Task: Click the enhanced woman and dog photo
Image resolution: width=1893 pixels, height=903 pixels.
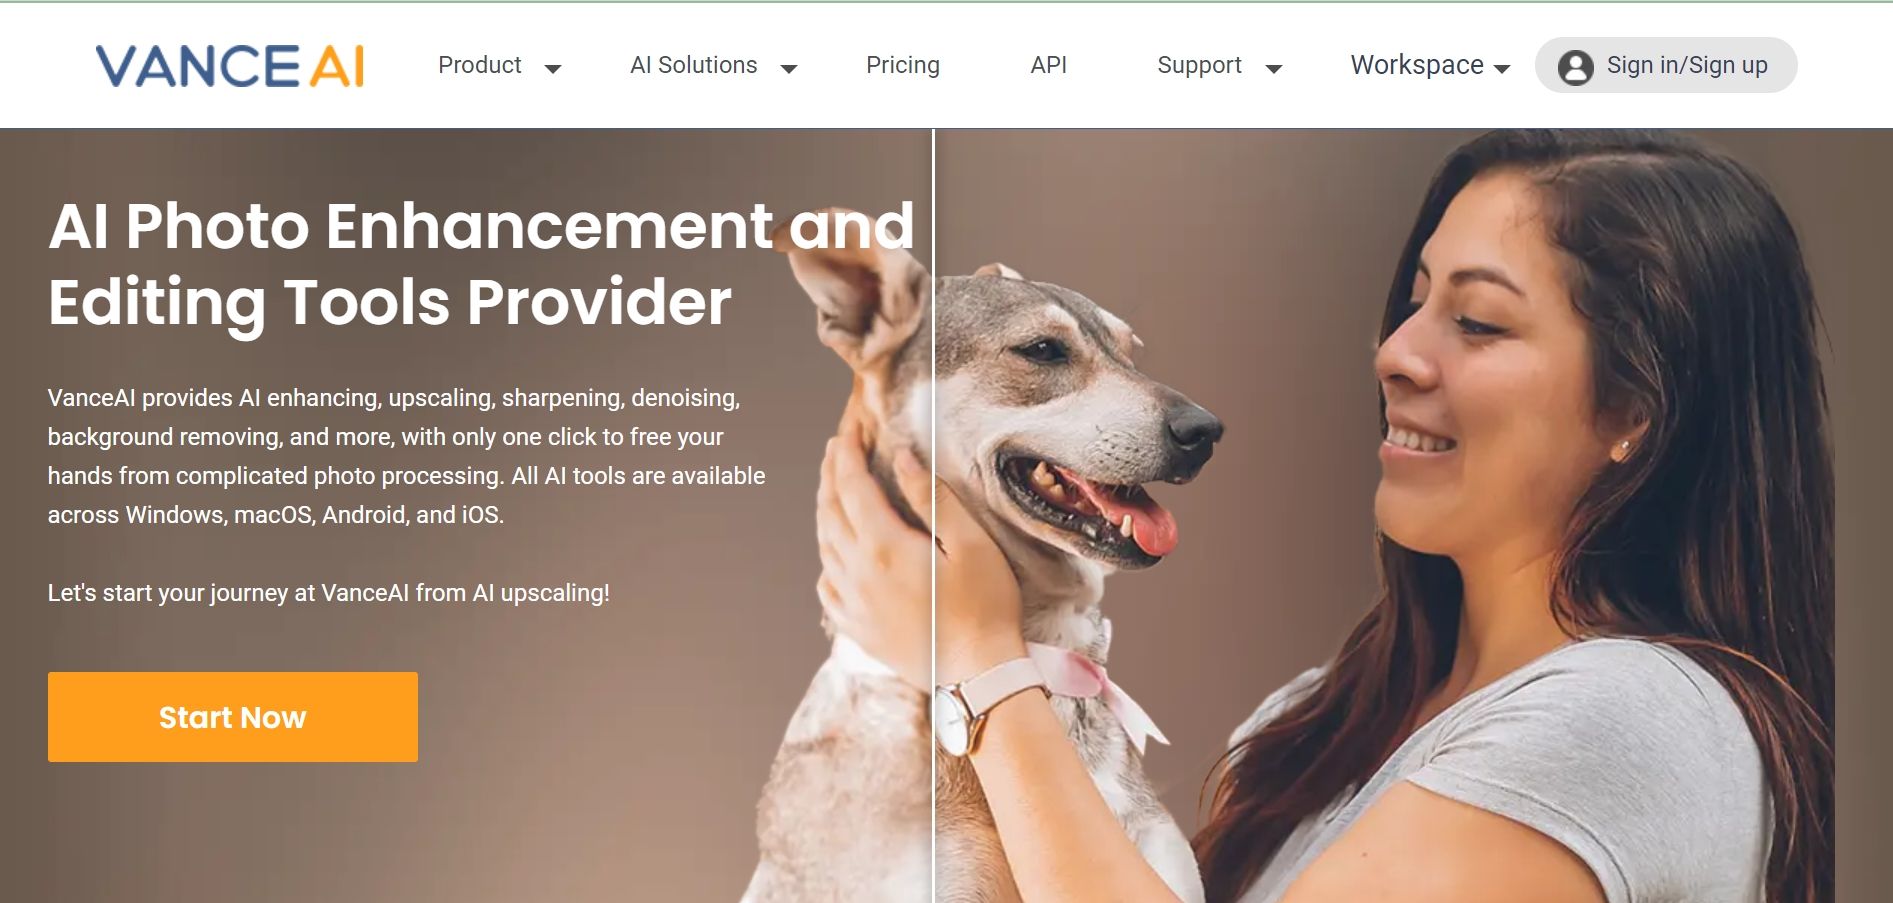Action: (1413, 515)
